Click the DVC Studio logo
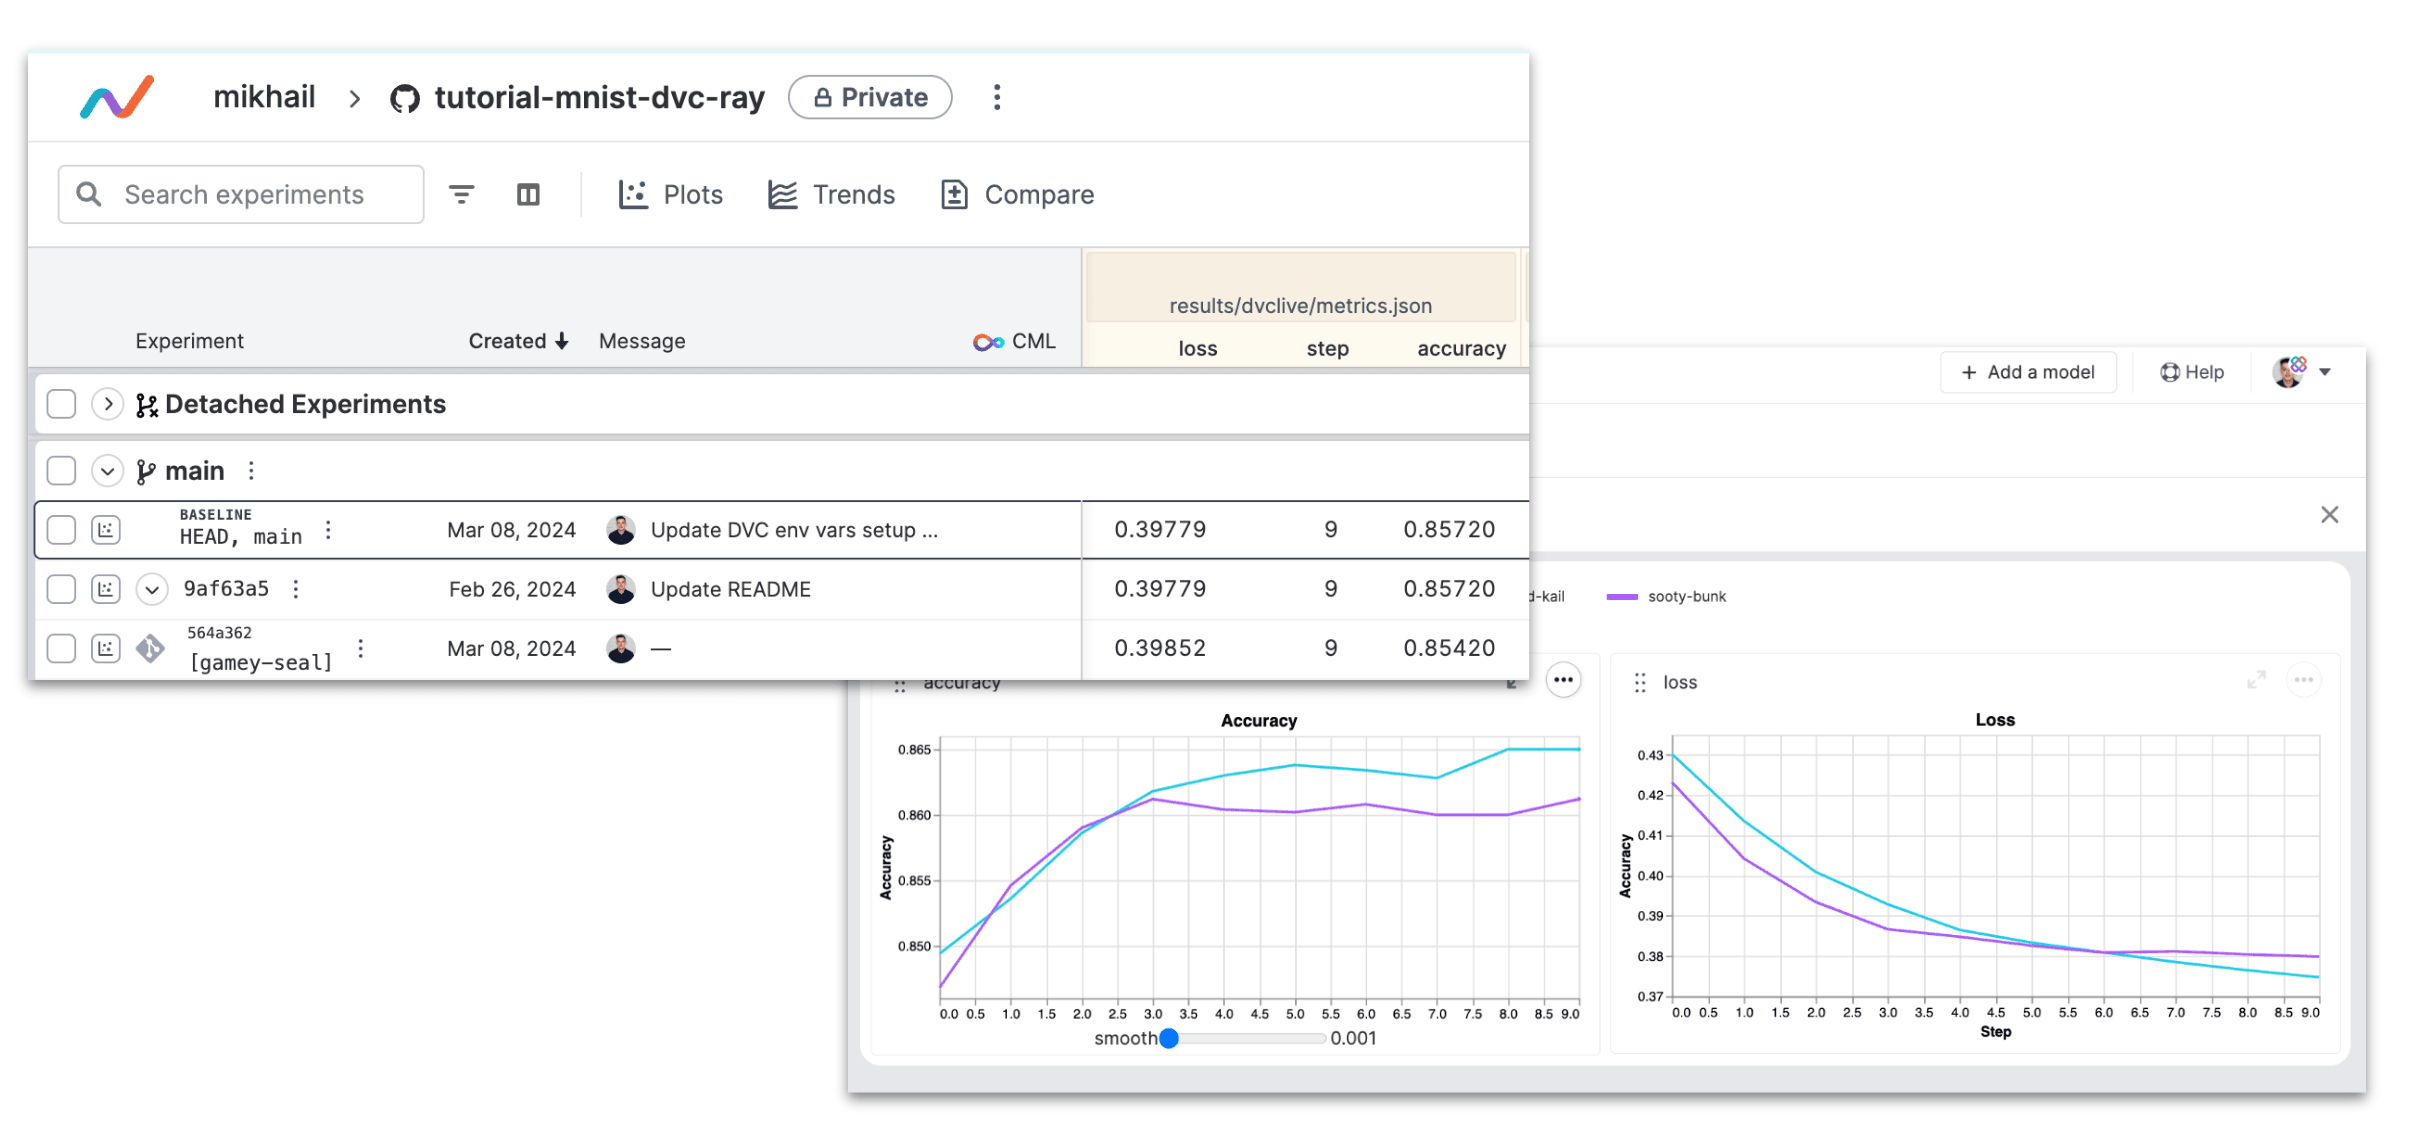2420x1140 pixels. coord(117,98)
